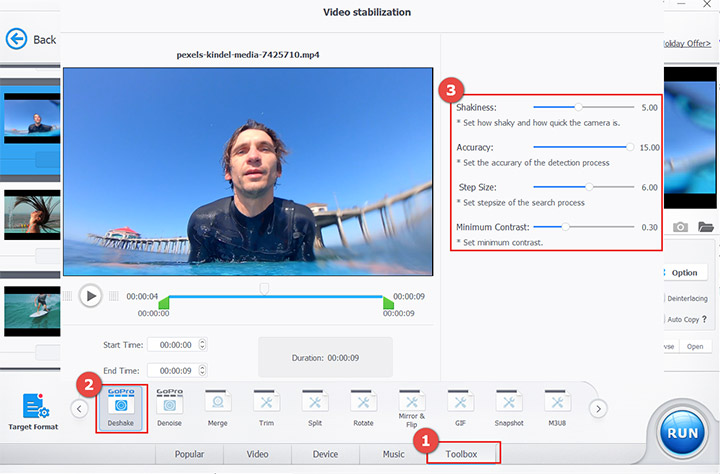Click the frame-step icon right of play

pyautogui.click(x=114, y=296)
